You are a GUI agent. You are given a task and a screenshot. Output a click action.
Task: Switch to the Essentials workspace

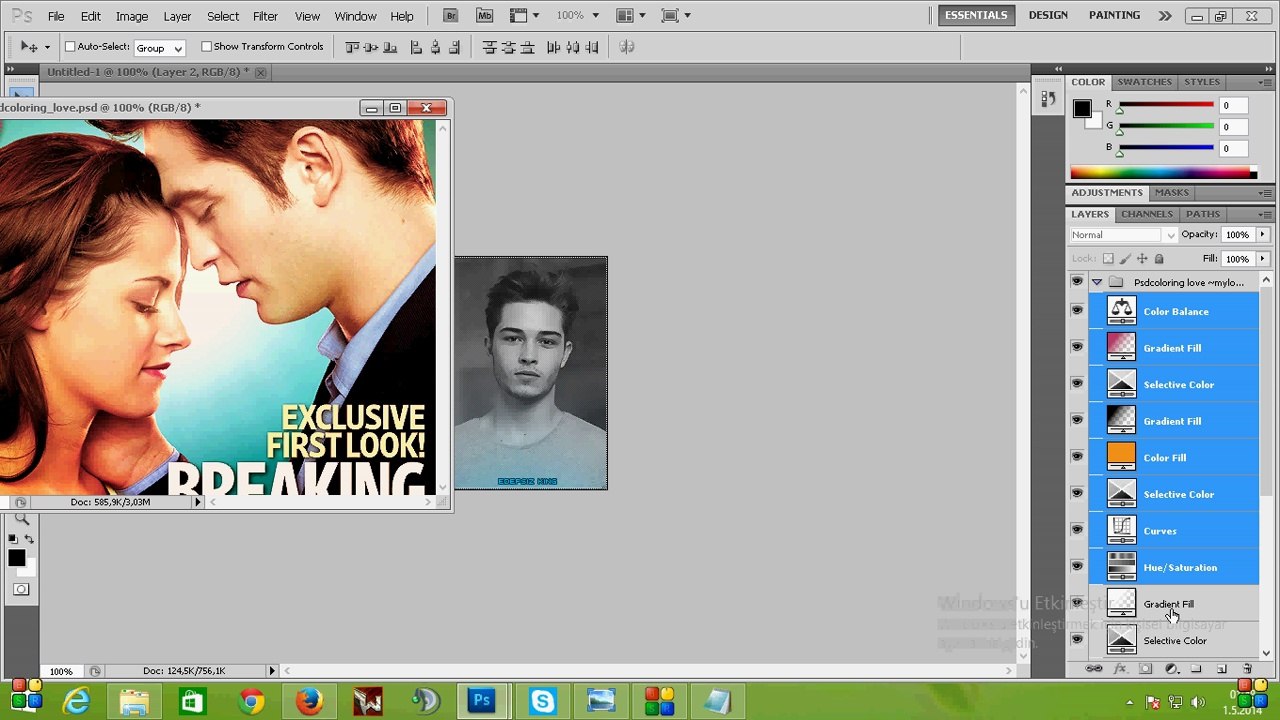[x=976, y=16]
